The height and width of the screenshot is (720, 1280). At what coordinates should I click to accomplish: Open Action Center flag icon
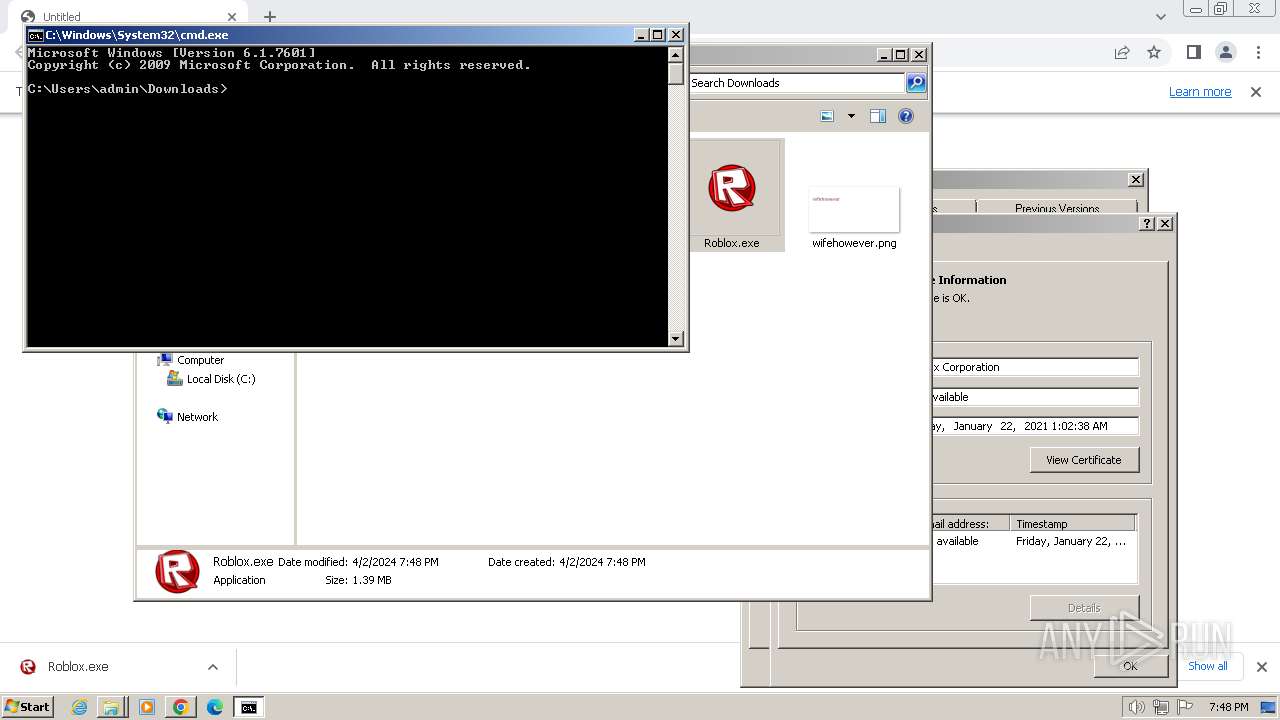click(1184, 707)
